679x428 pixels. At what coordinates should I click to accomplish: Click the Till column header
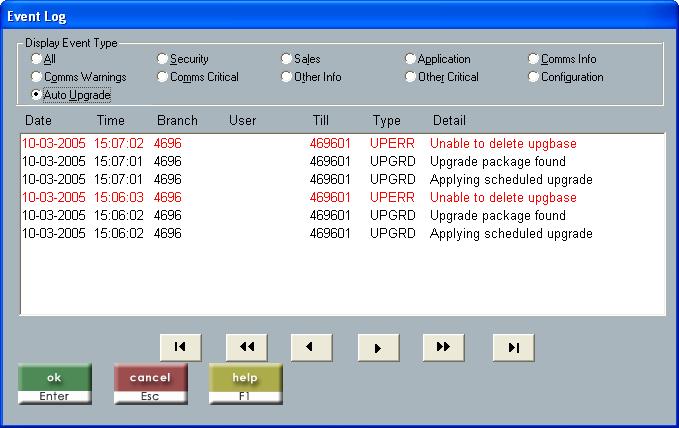(x=320, y=120)
